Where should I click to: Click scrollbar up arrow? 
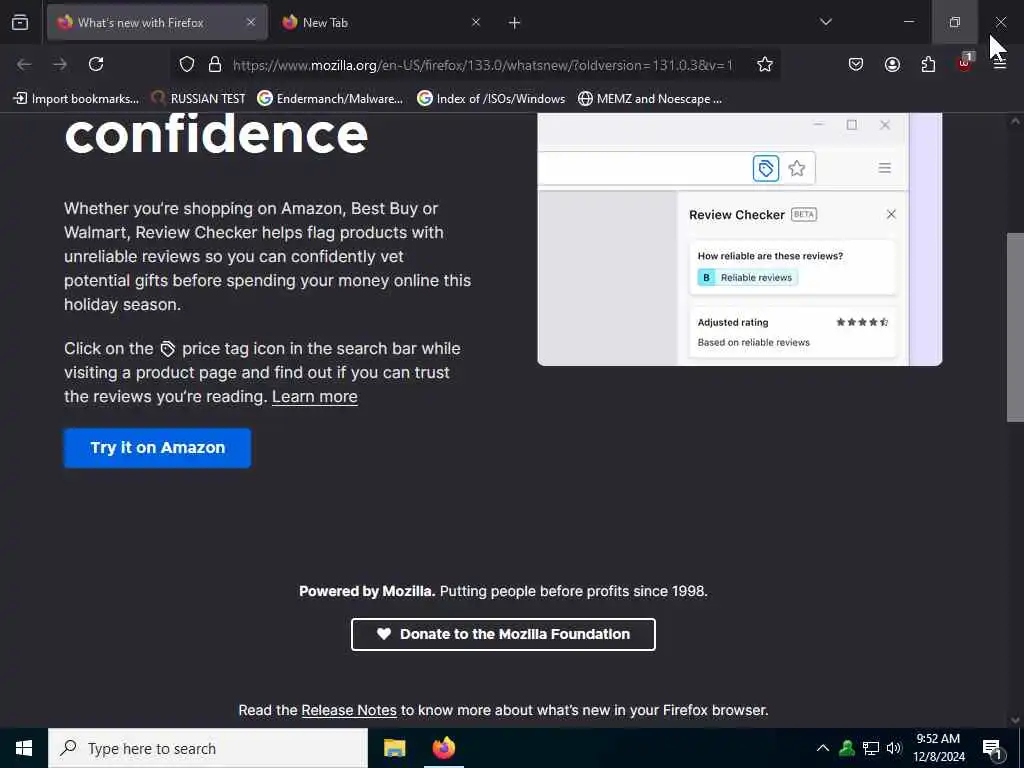coord(1015,121)
